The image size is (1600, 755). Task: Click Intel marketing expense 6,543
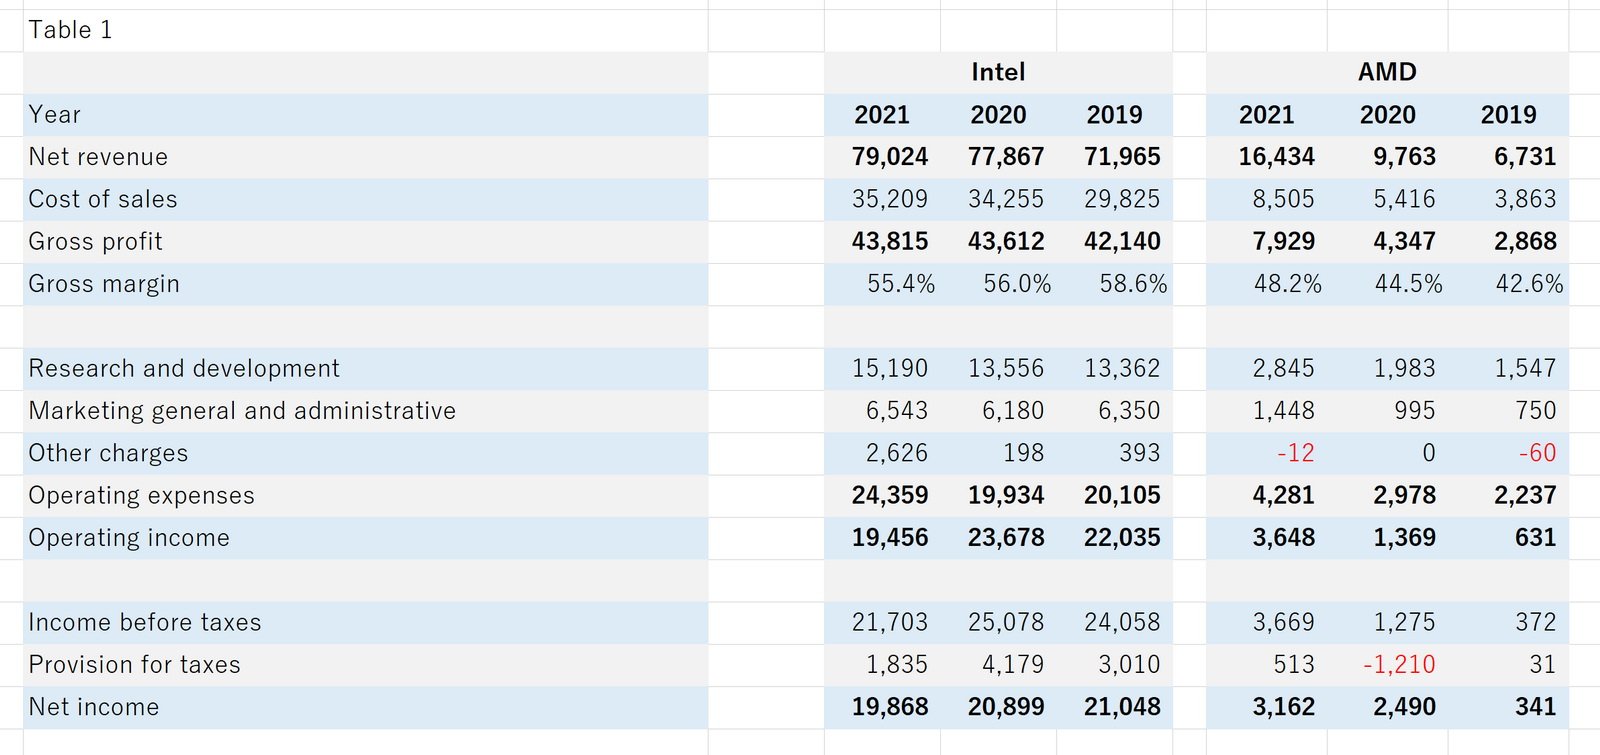coord(897,411)
